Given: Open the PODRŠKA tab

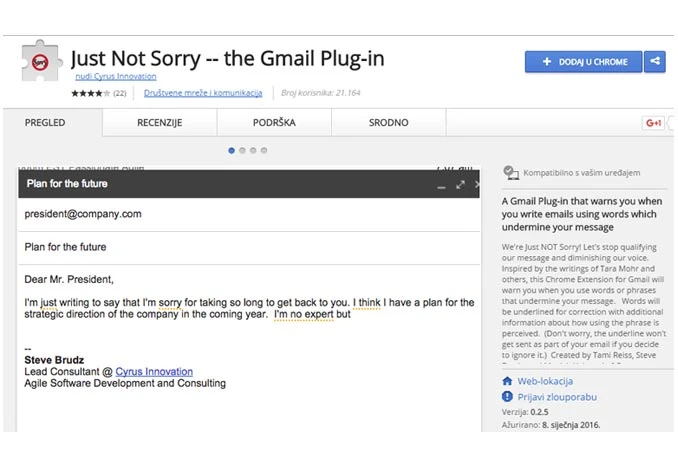Looking at the screenshot, I should click(274, 123).
